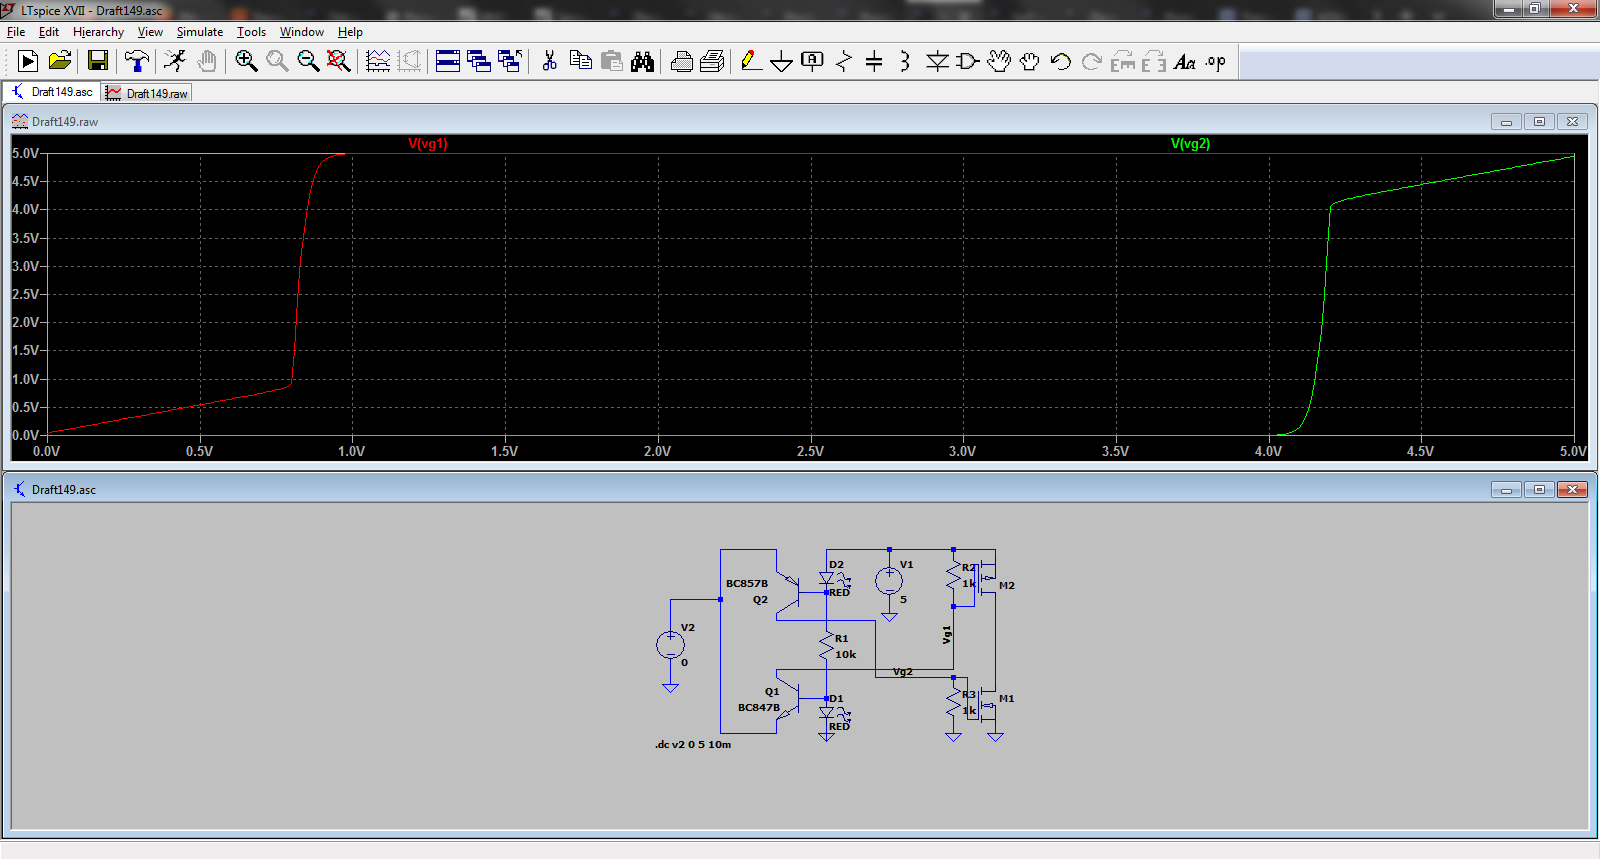
Task: Click the green V(vg2) trace label
Action: point(1190,144)
